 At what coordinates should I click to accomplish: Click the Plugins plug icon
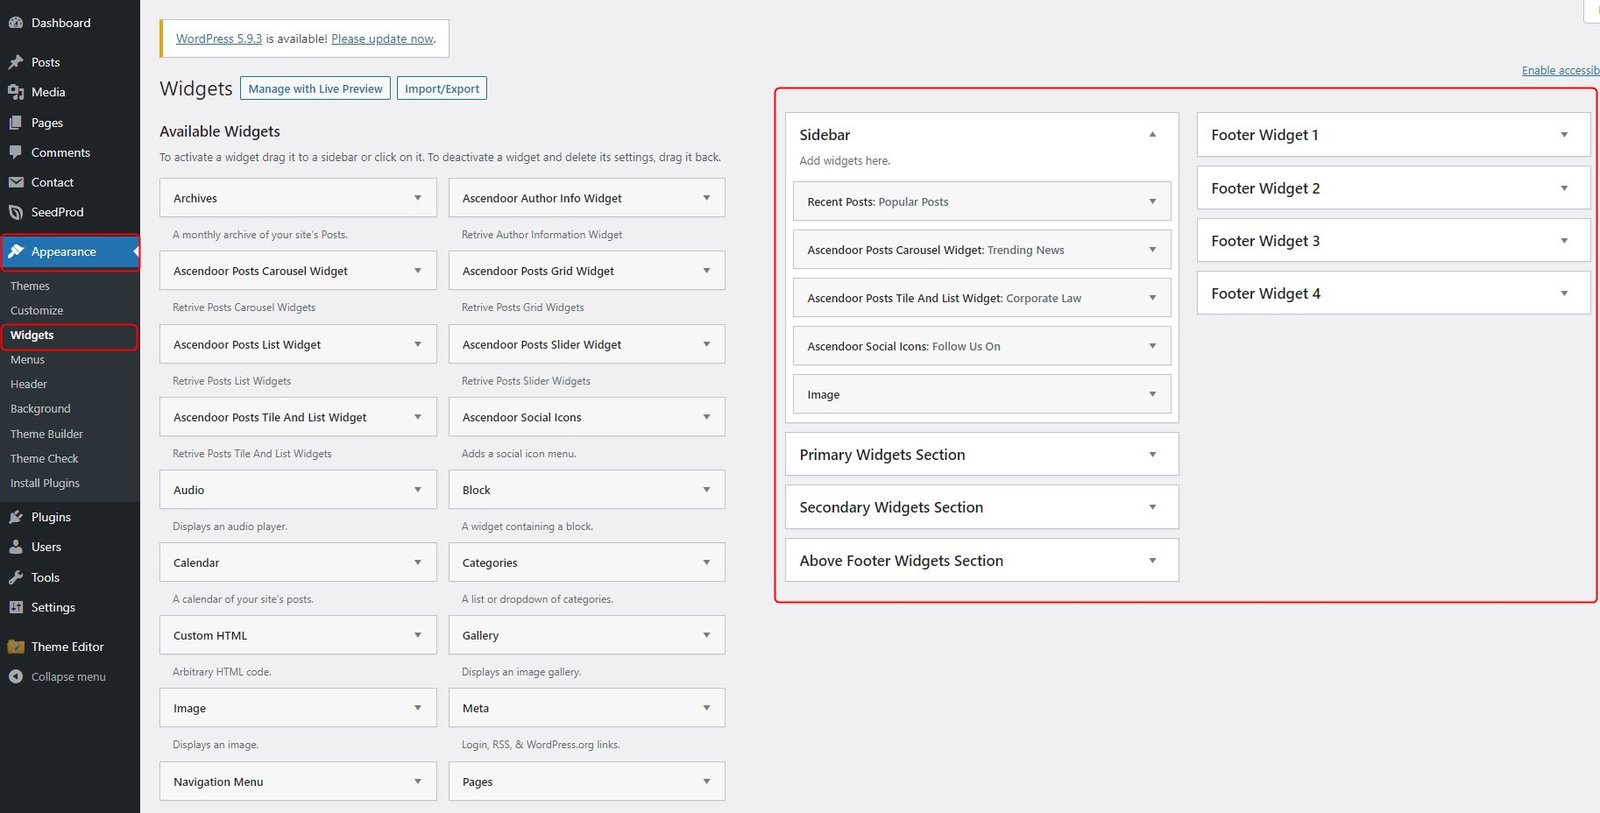pyautogui.click(x=16, y=517)
